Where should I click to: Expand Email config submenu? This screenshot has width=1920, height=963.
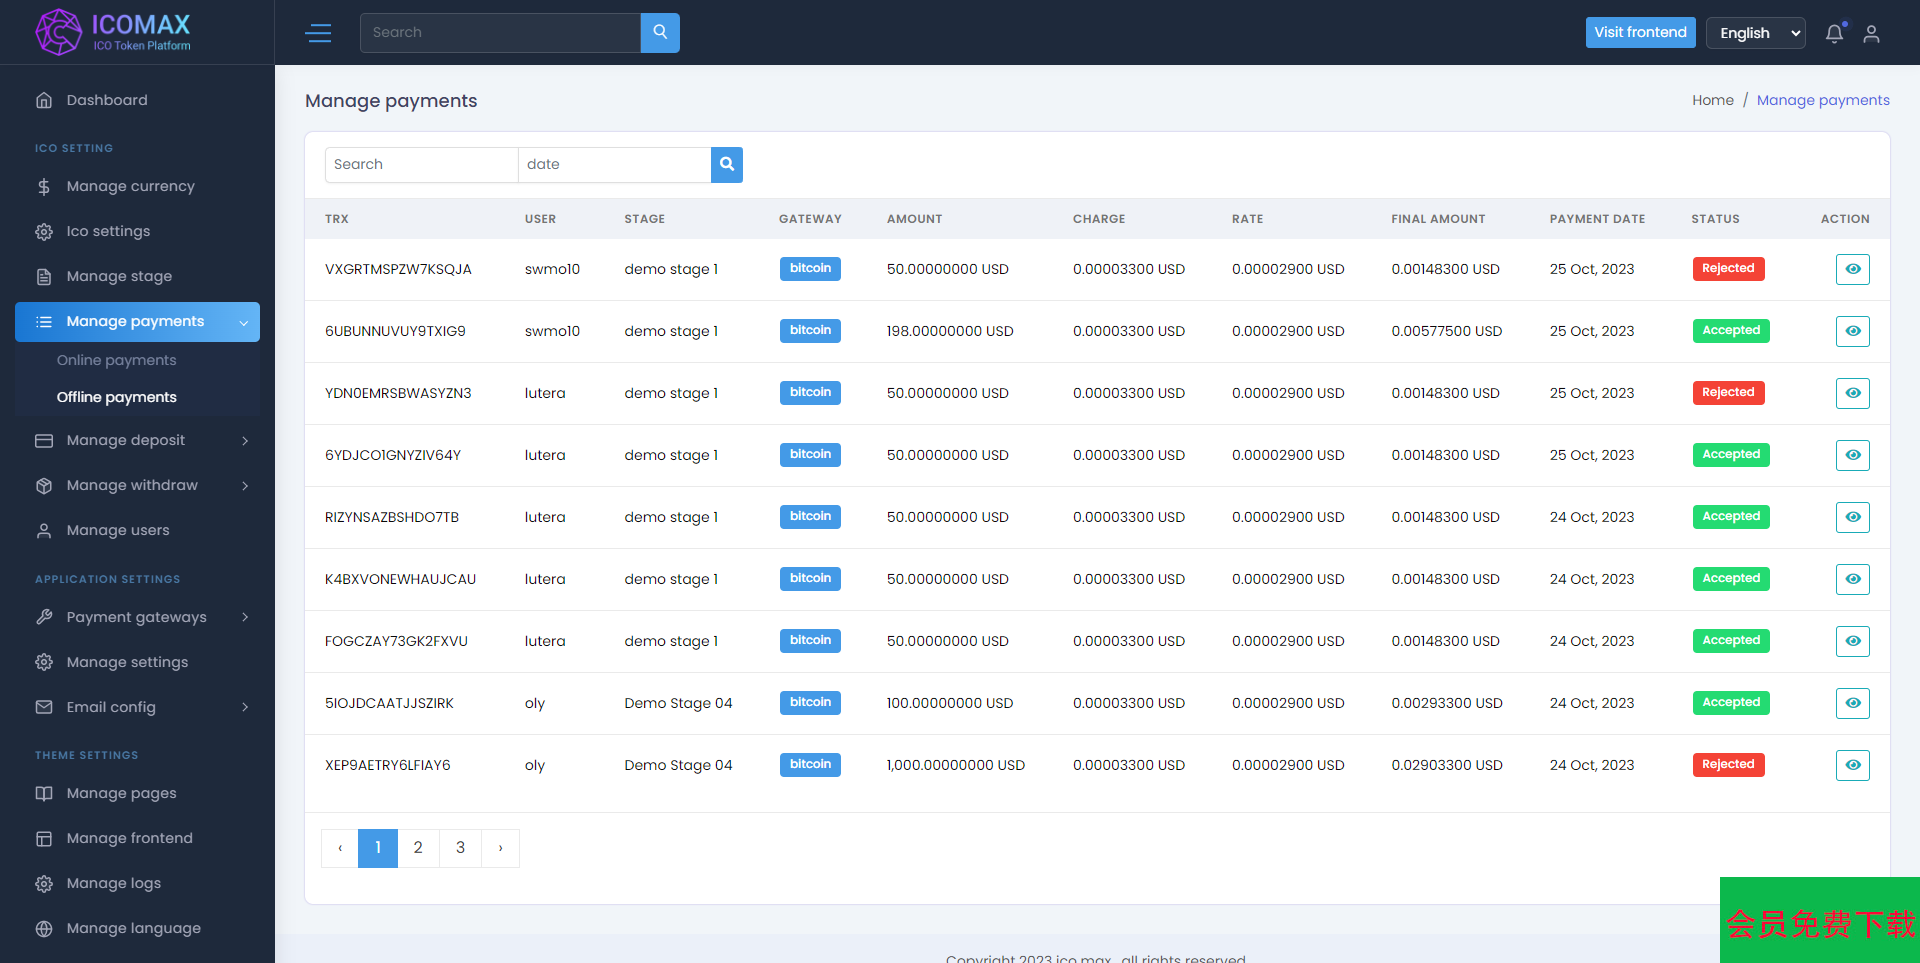click(137, 707)
